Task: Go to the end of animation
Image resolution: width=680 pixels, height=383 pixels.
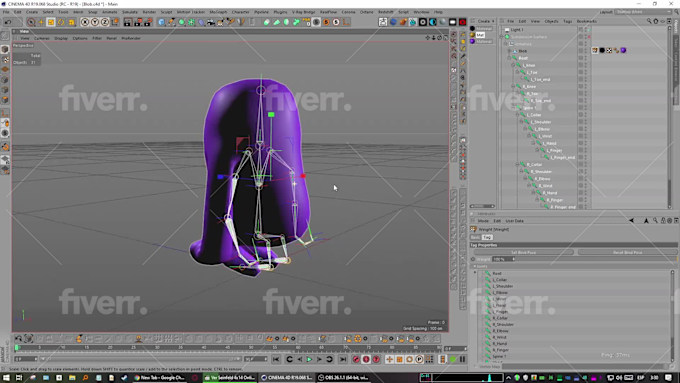Action: tap(343, 359)
